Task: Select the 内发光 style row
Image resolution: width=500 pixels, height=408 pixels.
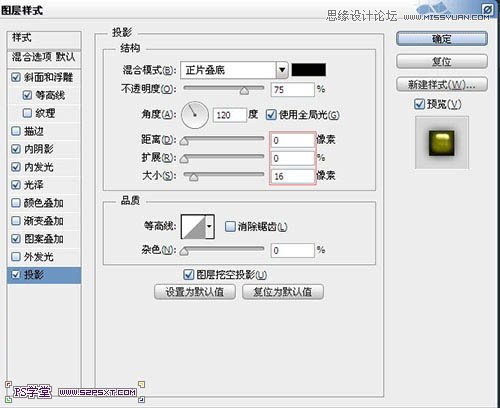Action: tap(44, 167)
